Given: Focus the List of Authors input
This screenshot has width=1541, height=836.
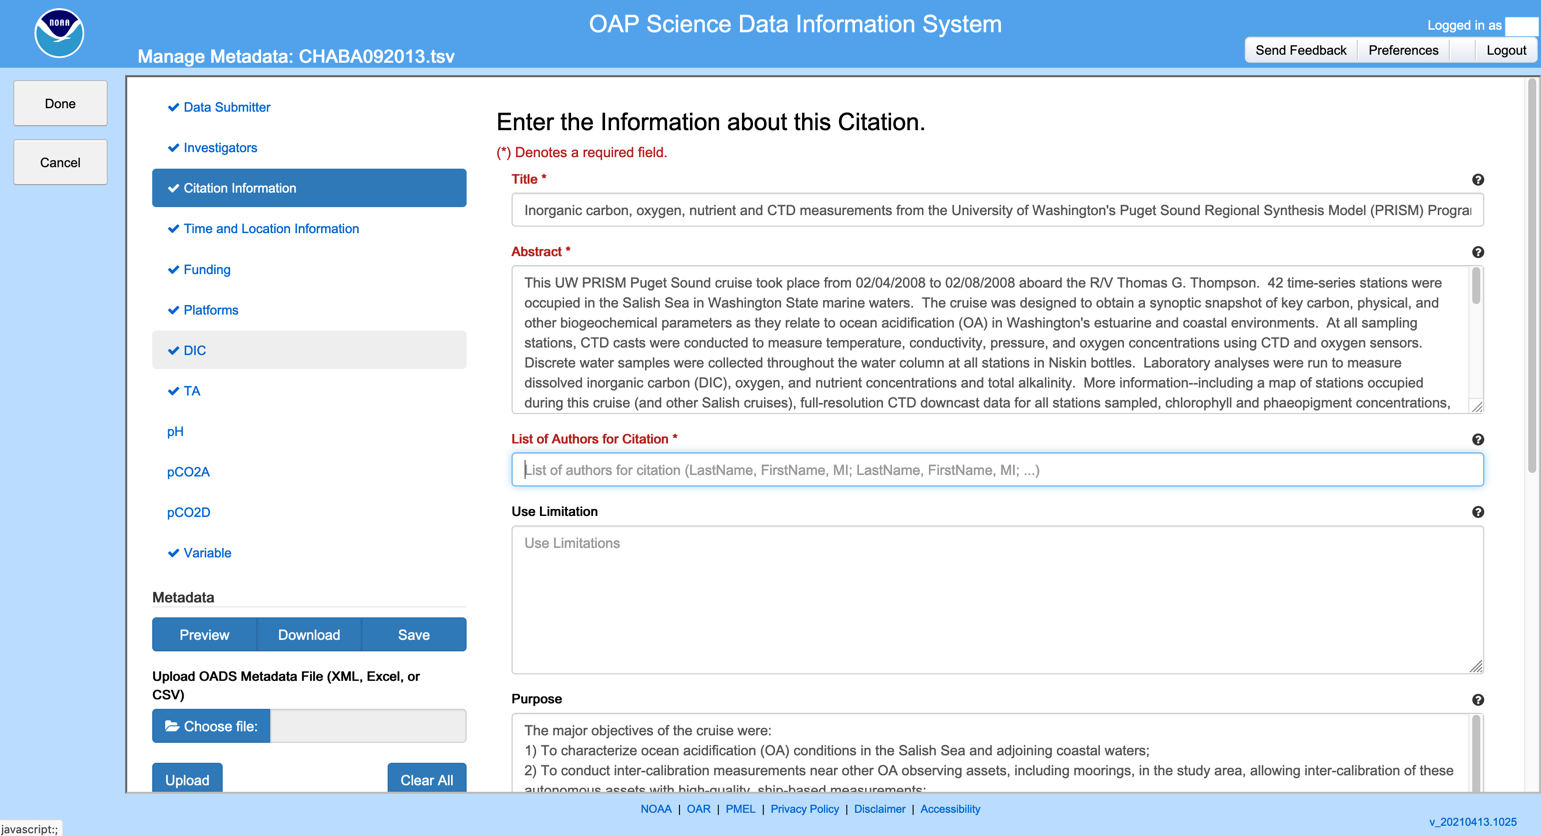Looking at the screenshot, I should 997,470.
